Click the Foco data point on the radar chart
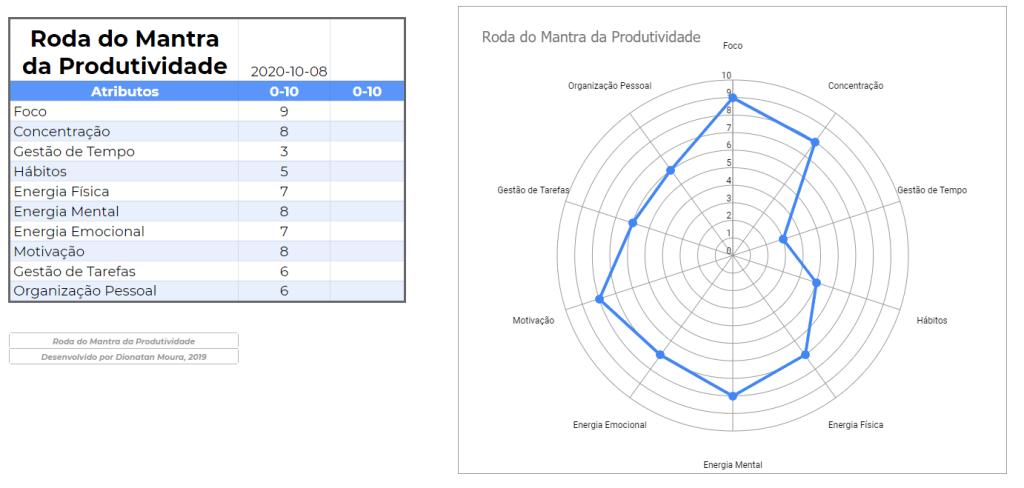This screenshot has height=488, width=1024. pos(733,97)
